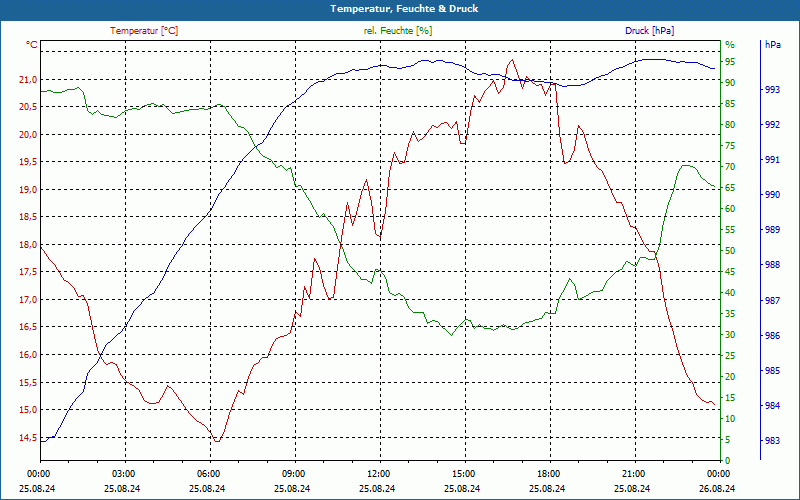Click the green "85" humidity axis value
The width and height of the screenshot is (800, 500).
730,104
